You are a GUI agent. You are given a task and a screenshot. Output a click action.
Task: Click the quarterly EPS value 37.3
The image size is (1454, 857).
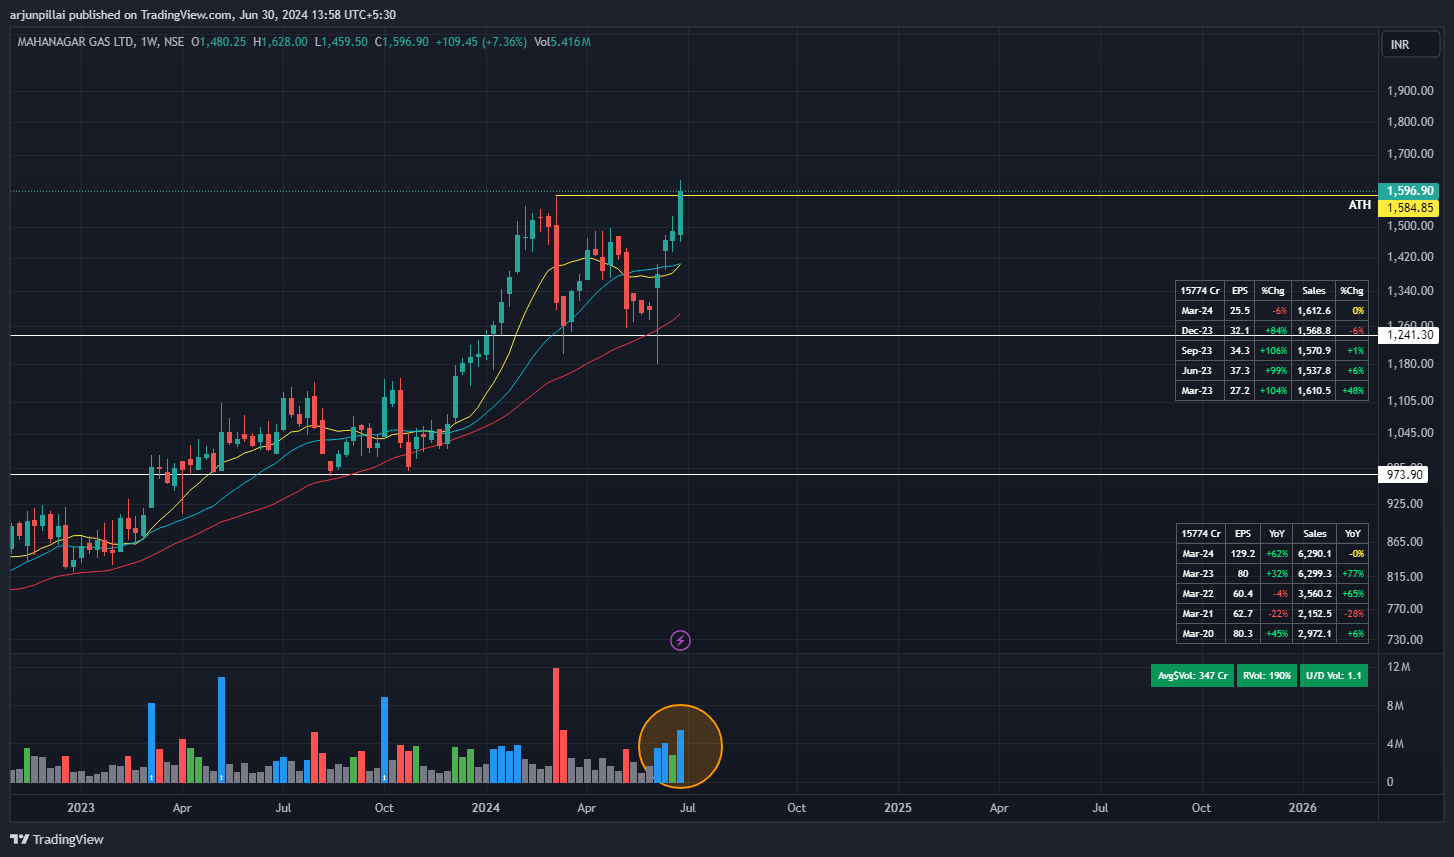(1240, 371)
